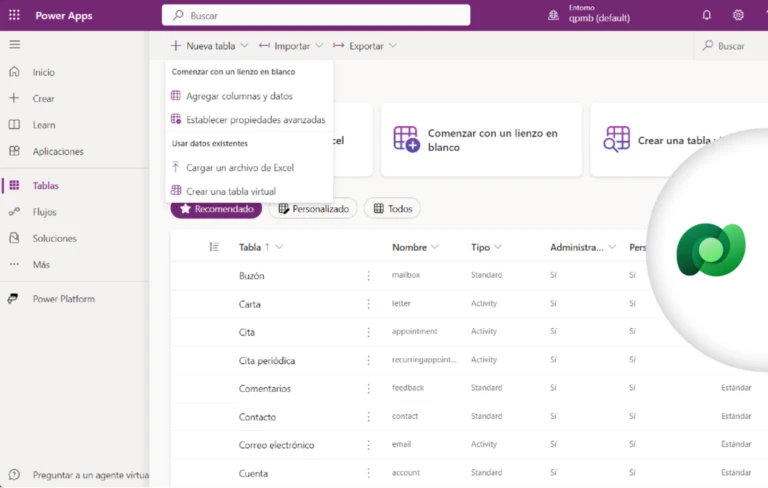Open Power Platform link in sidebar

tap(64, 299)
